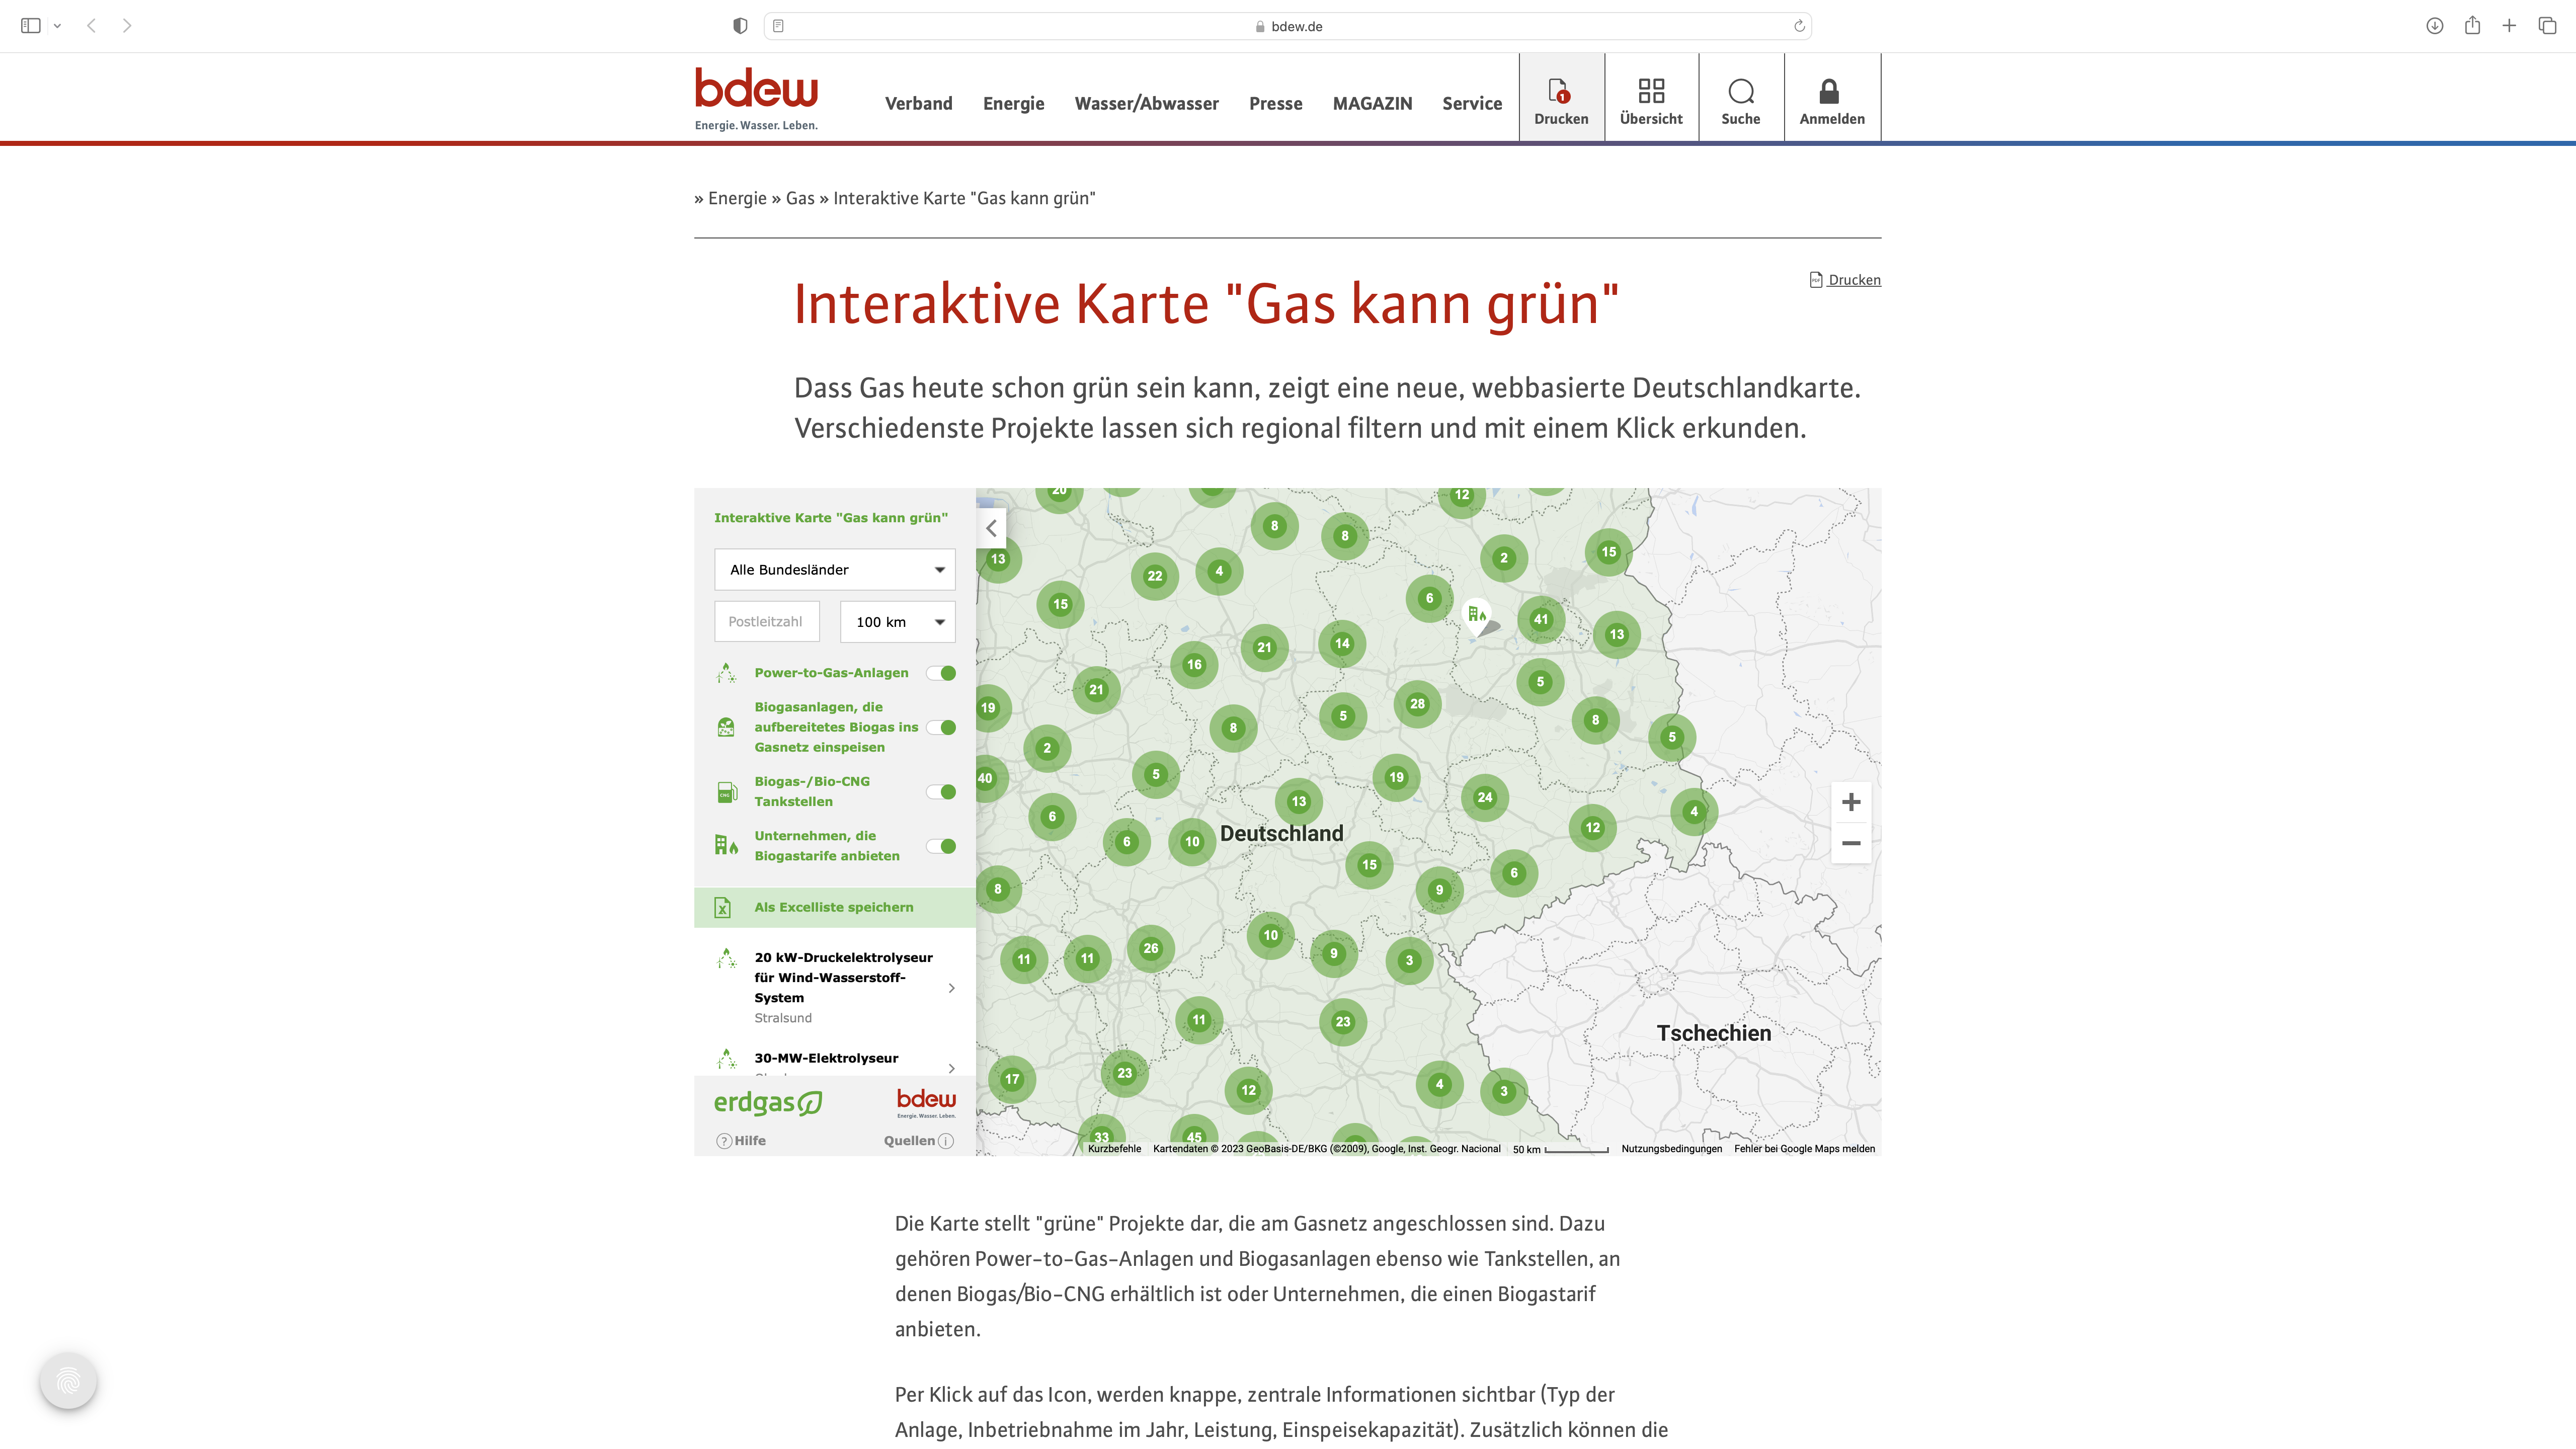Open the 100 km radius dropdown

898,622
